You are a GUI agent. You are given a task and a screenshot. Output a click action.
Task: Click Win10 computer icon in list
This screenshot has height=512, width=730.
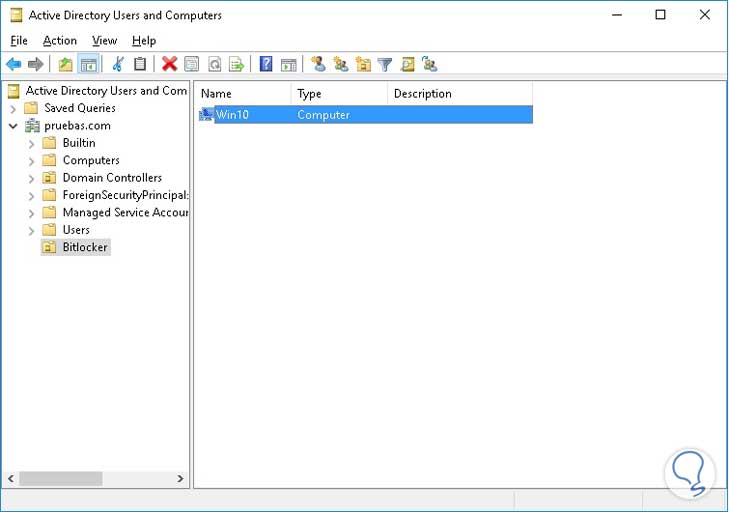coord(206,115)
